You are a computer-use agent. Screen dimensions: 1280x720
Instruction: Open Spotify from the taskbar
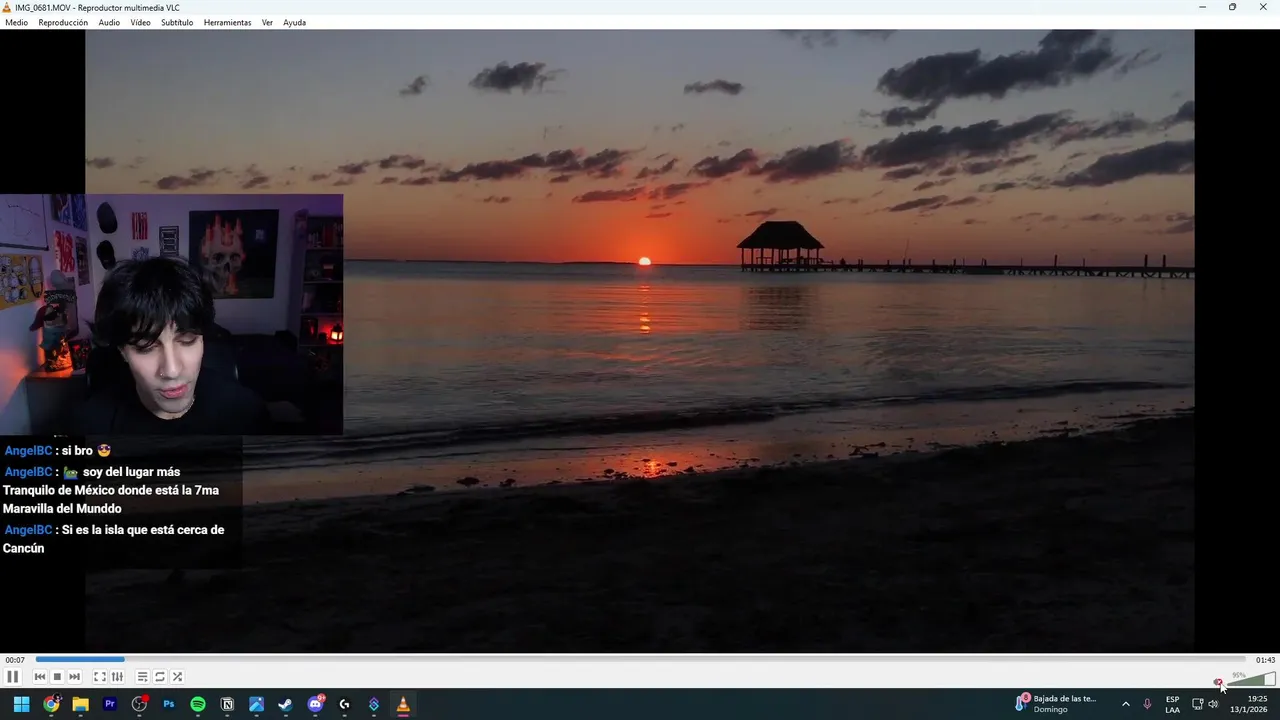(x=198, y=704)
